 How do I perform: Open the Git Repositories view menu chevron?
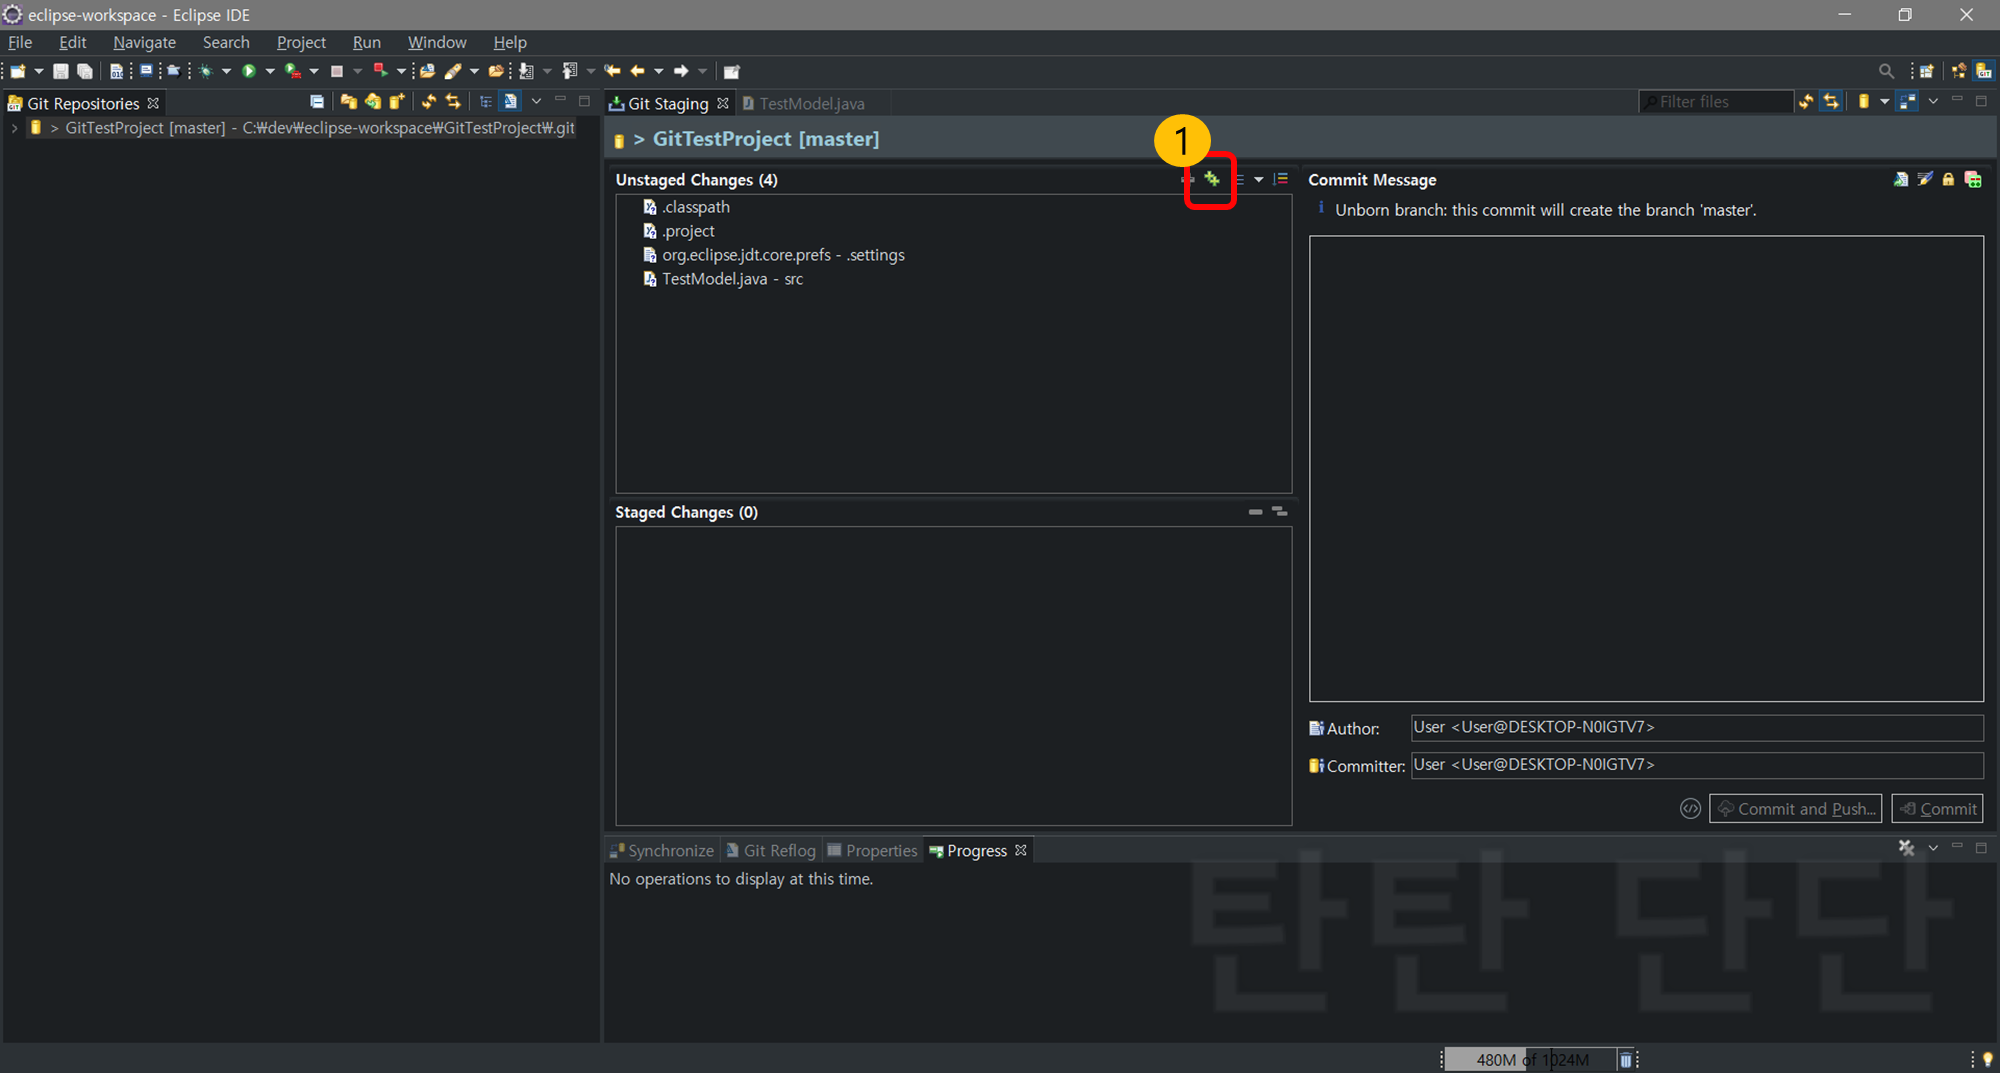(536, 101)
